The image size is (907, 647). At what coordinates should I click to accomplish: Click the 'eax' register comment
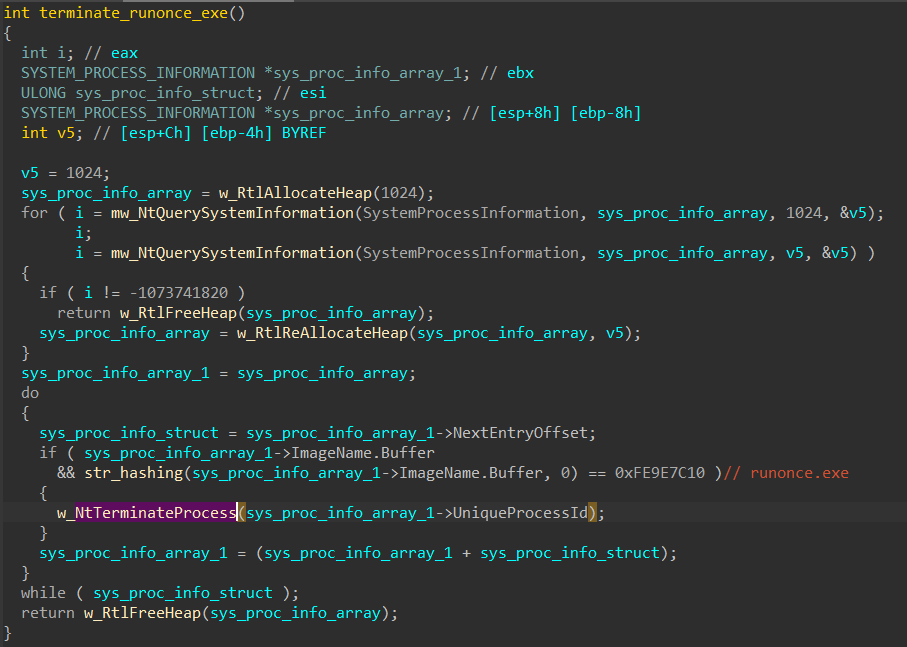click(124, 53)
